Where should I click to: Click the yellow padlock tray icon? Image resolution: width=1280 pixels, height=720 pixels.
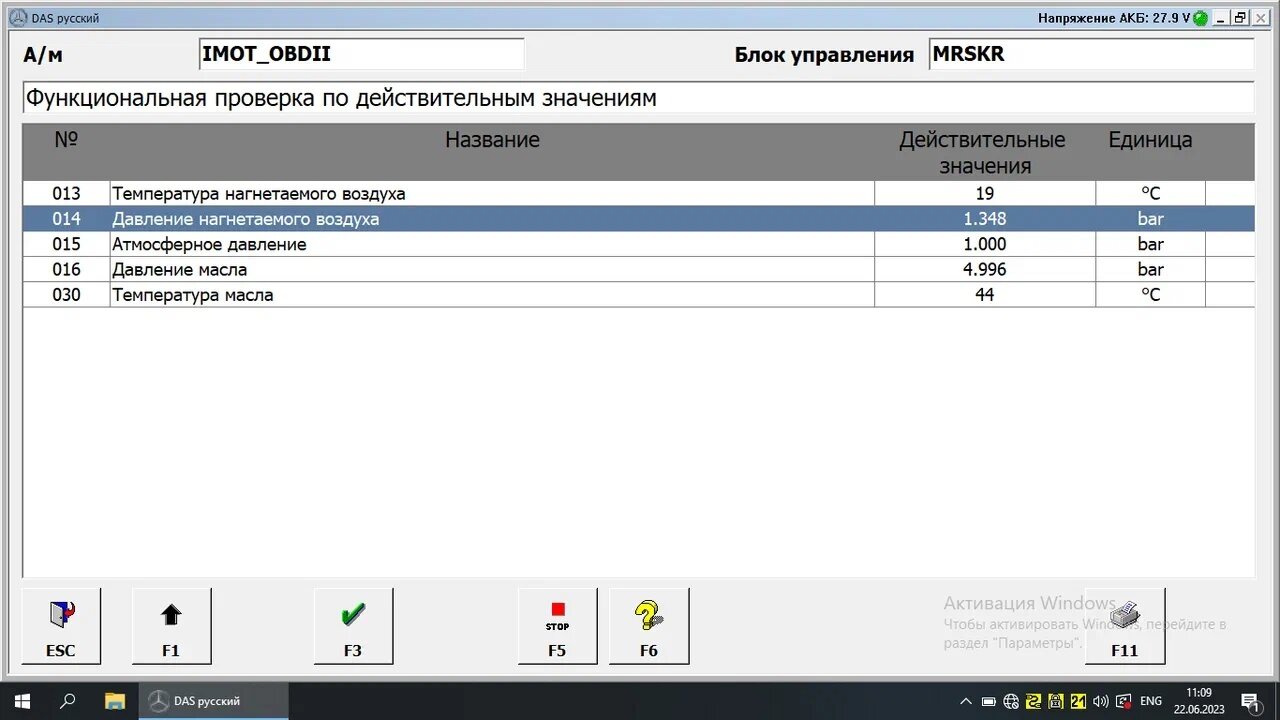[1056, 701]
